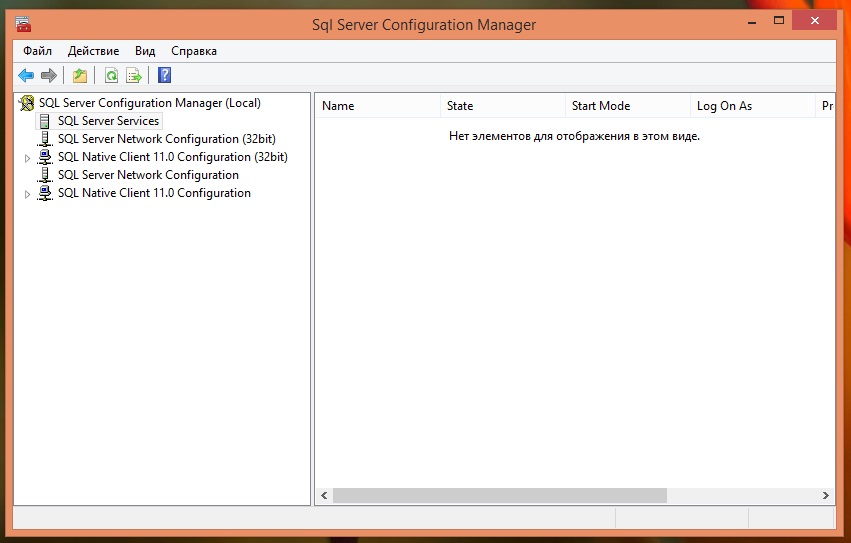Sort by the Name column header
The width and height of the screenshot is (851, 543).
pyautogui.click(x=378, y=106)
